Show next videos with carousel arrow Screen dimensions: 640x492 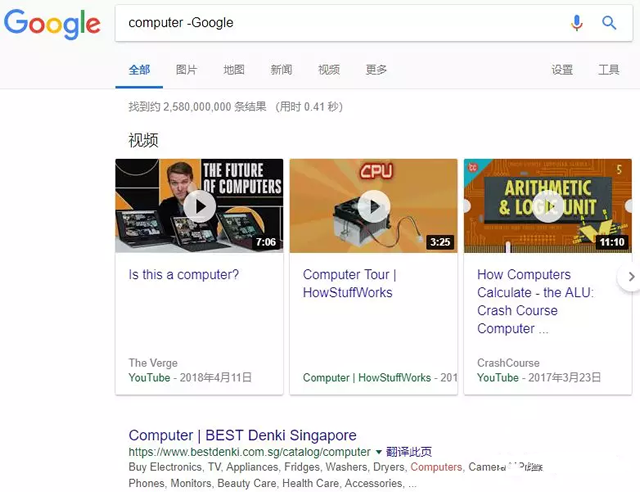(x=631, y=277)
